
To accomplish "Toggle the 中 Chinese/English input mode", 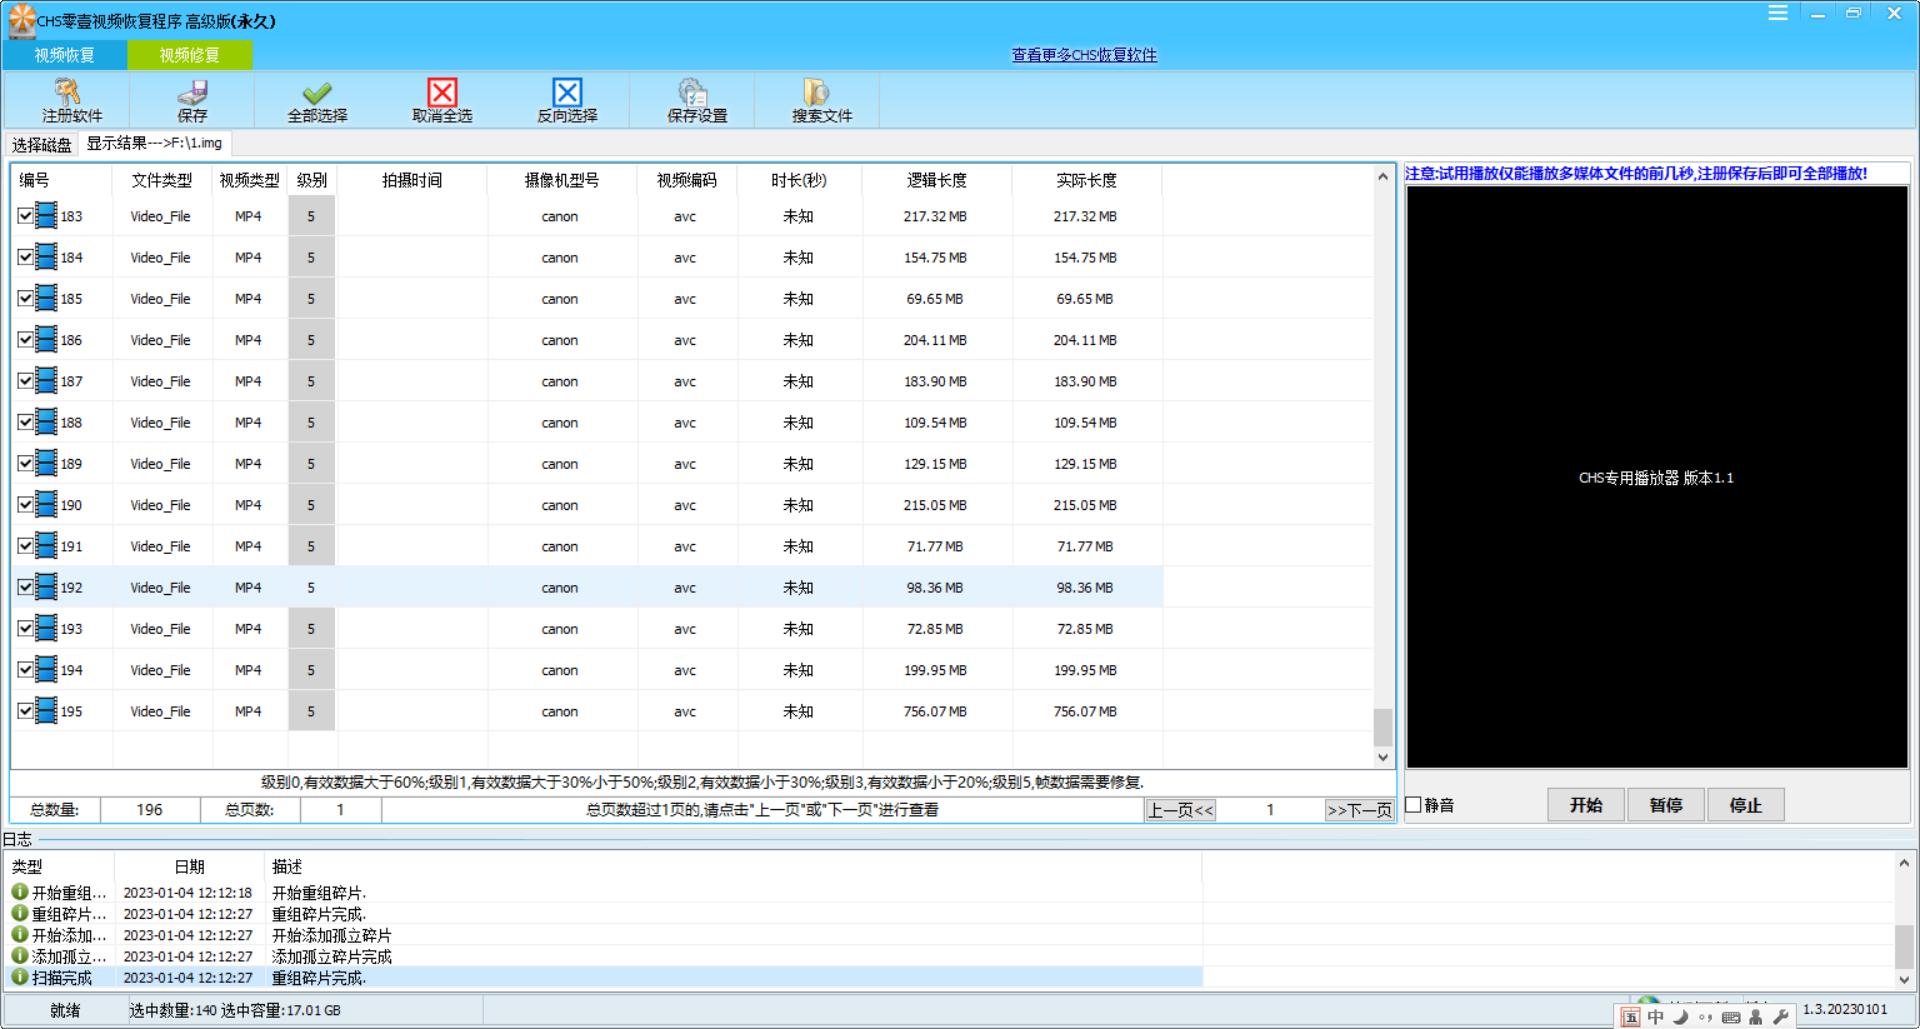I will click(1656, 1017).
